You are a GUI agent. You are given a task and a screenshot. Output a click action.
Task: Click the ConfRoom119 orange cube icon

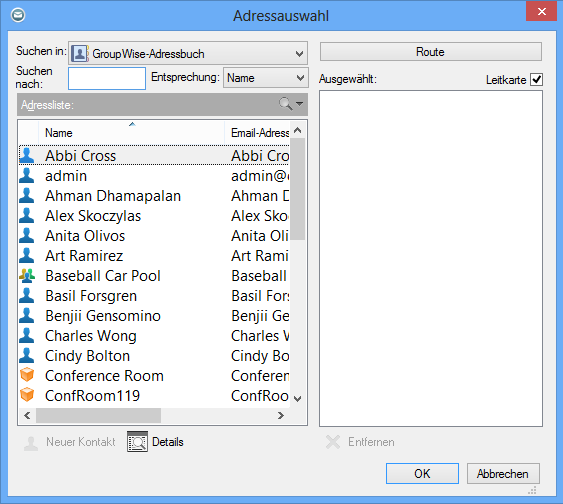tap(27, 395)
